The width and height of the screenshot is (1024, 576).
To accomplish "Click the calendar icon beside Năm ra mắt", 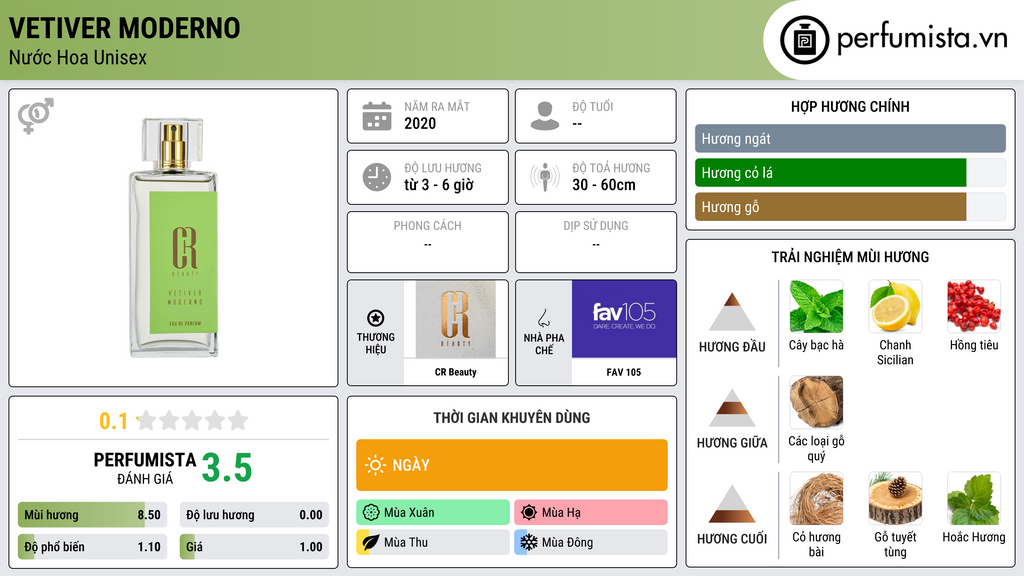I will point(377,116).
